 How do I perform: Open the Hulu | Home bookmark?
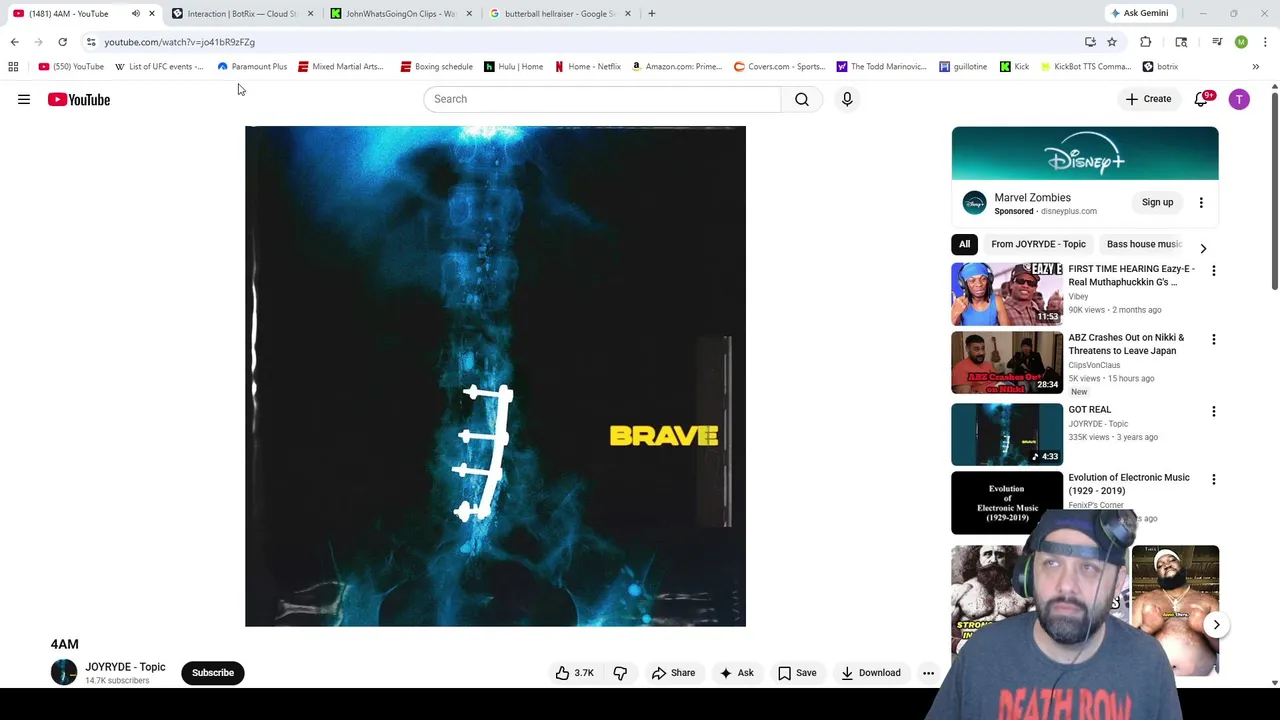tap(513, 67)
